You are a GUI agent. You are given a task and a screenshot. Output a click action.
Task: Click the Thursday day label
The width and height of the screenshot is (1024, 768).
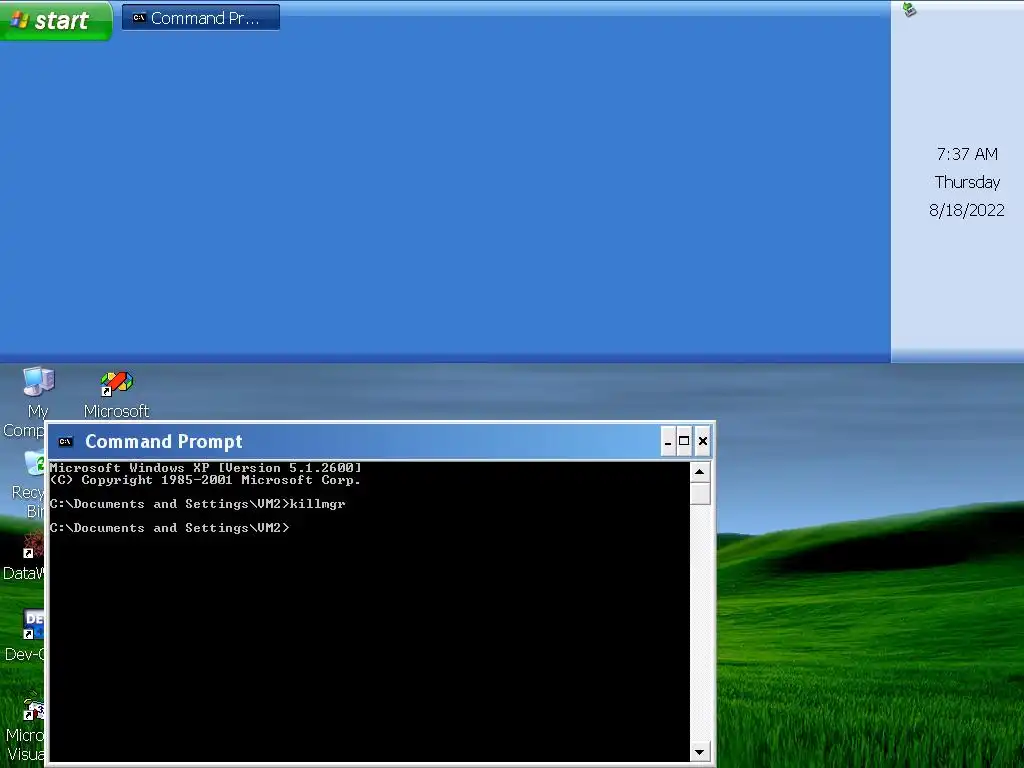coord(967,182)
